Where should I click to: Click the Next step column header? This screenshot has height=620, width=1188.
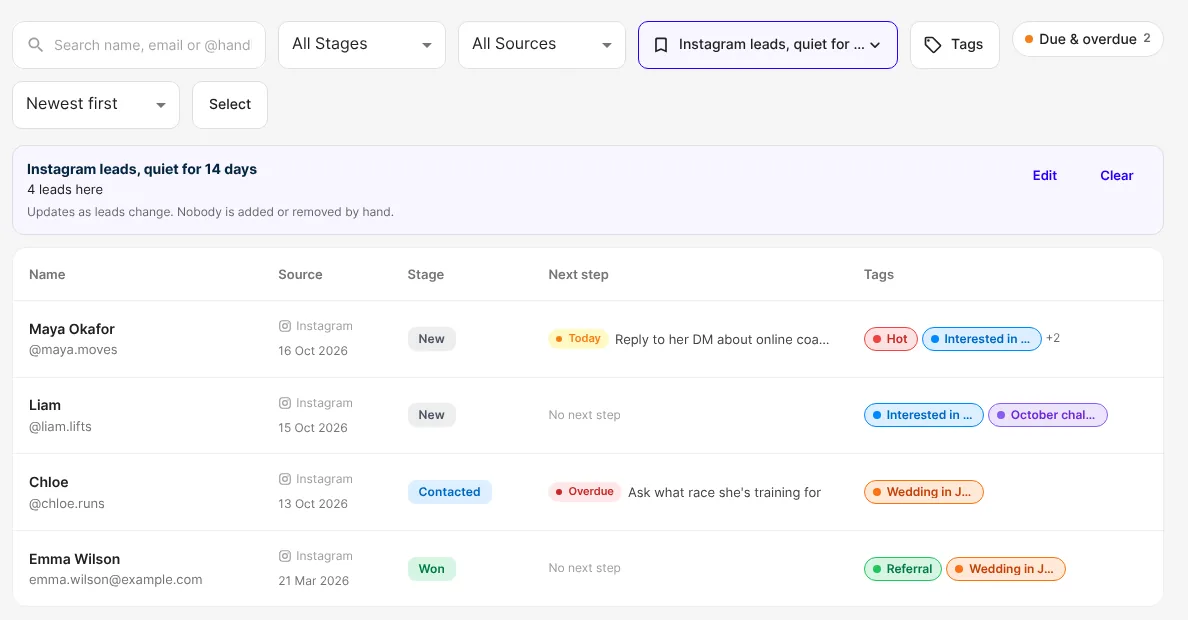click(x=578, y=274)
